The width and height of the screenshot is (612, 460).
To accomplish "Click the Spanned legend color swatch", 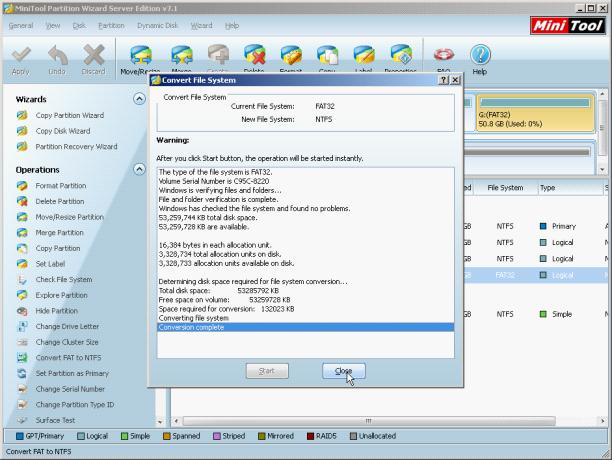I will [x=167, y=436].
